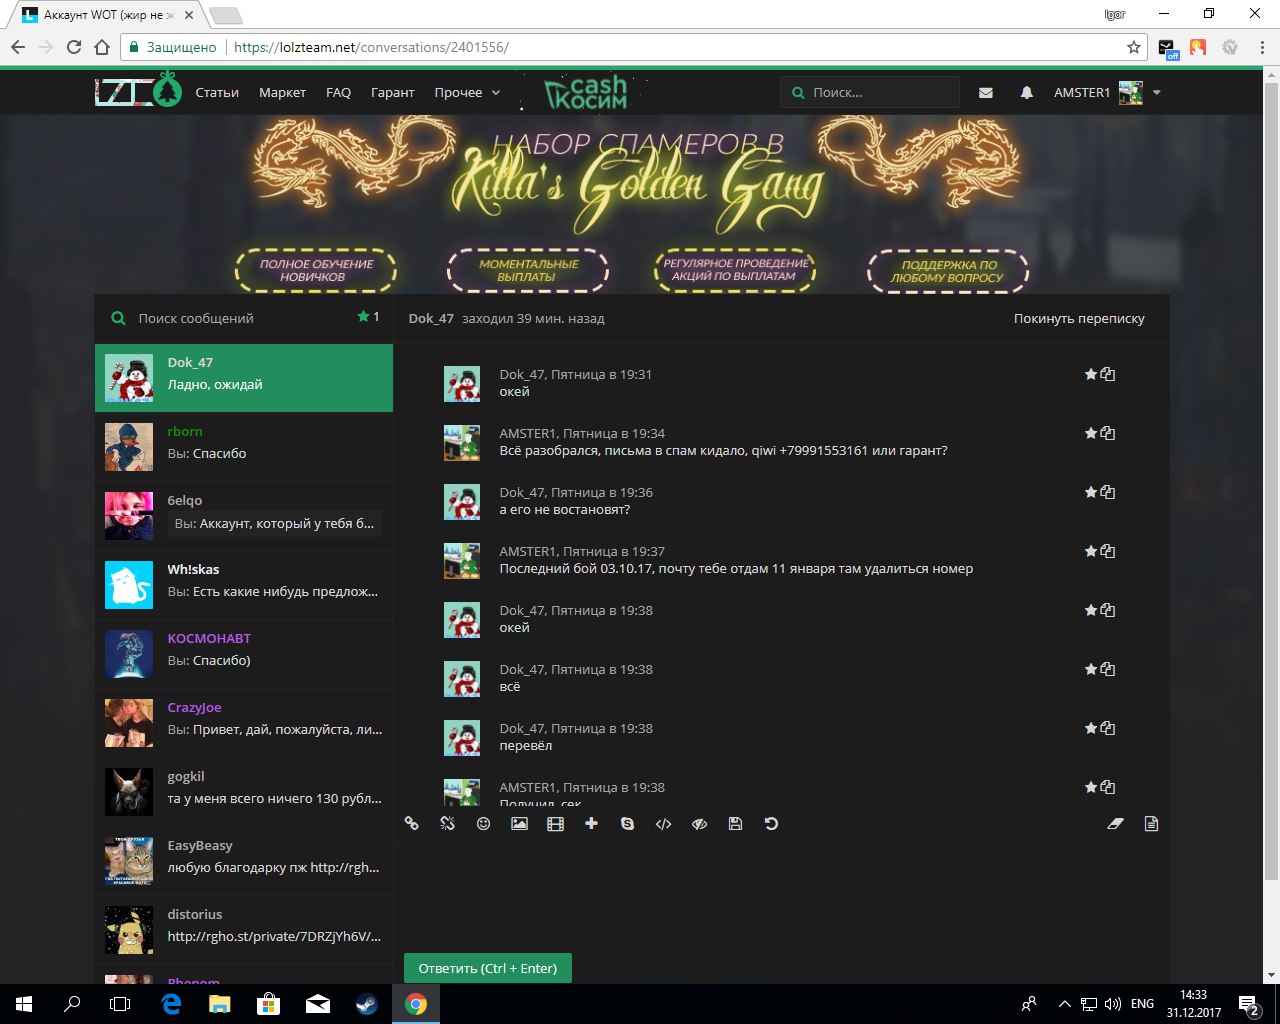The height and width of the screenshot is (1024, 1280).
Task: Open the smiley emoji picker
Action: [483, 824]
